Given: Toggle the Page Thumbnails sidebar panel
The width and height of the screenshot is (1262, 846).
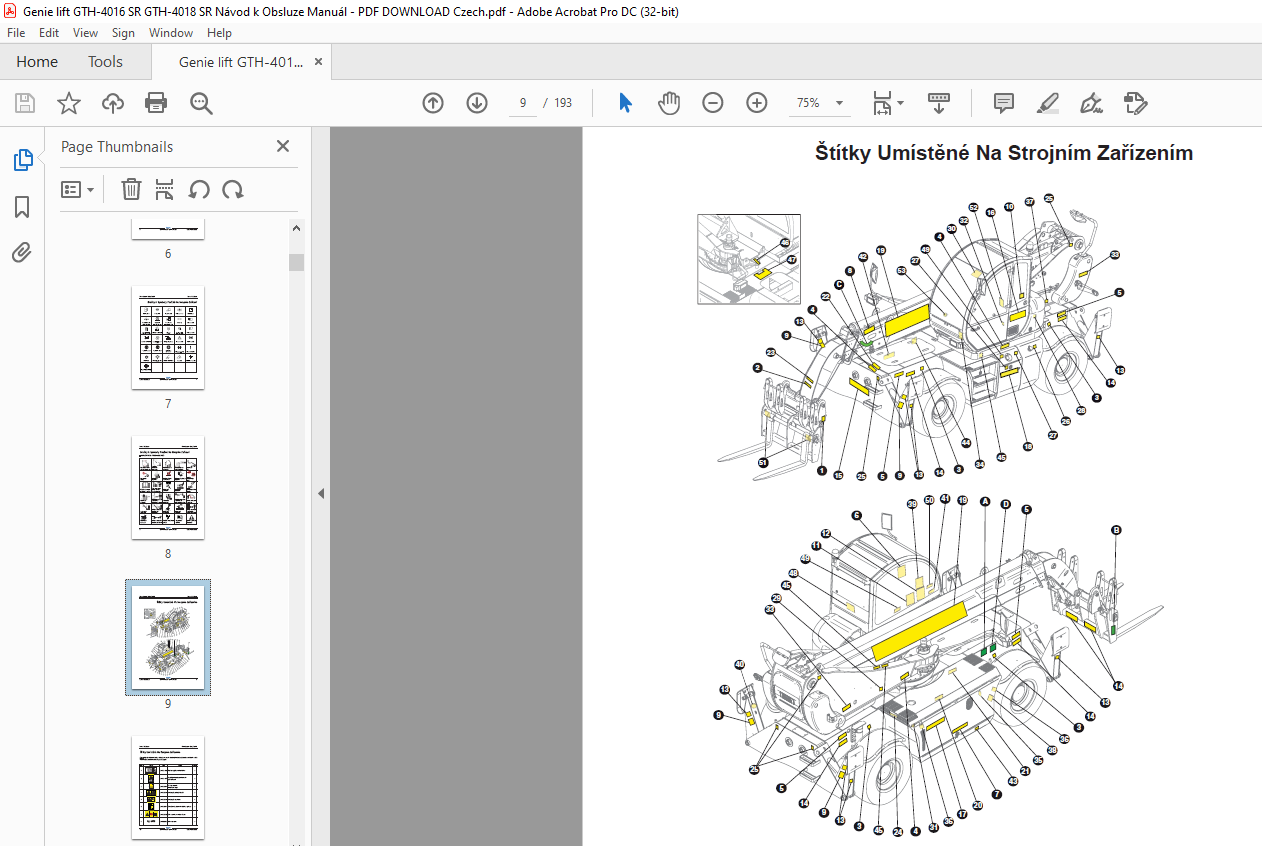Looking at the screenshot, I should click(x=22, y=160).
